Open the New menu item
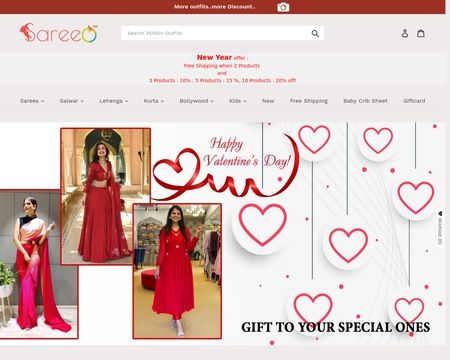Screen dimensions: 450x360 click(x=268, y=101)
